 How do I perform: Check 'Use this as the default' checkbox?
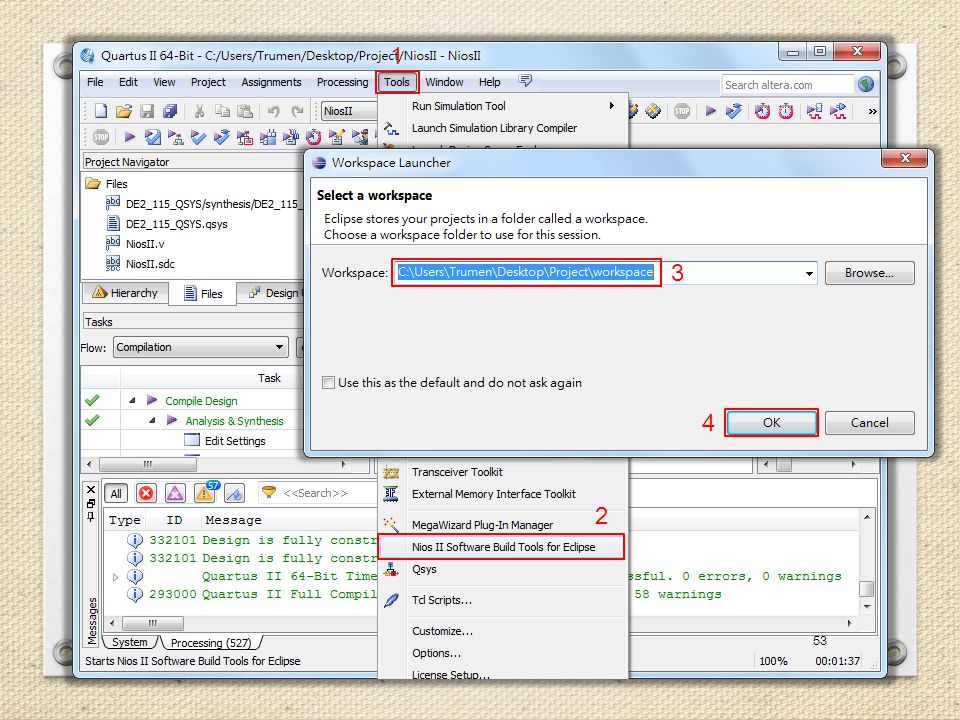pos(328,383)
